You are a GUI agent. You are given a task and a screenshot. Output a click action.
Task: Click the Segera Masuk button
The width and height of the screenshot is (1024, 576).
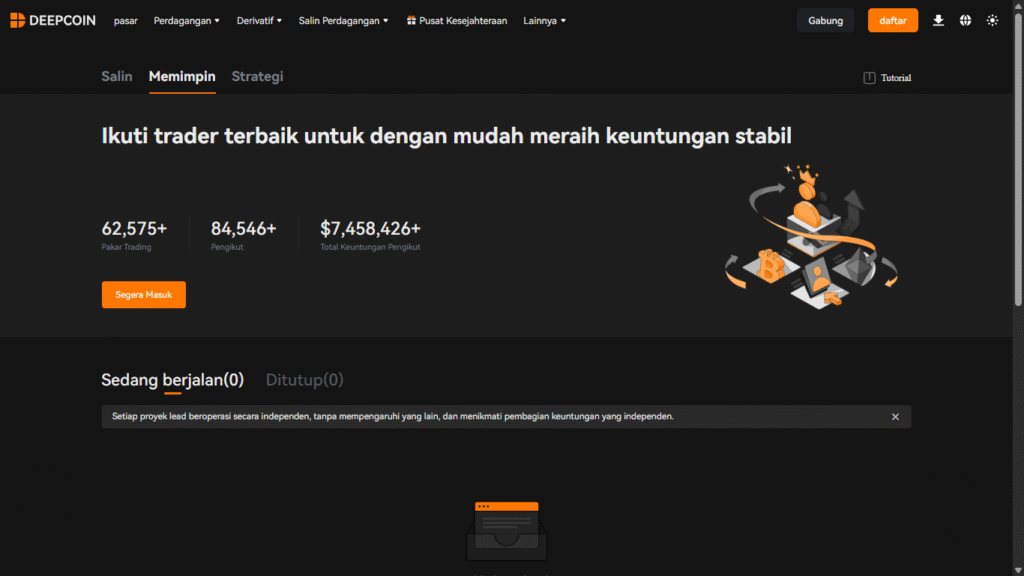(143, 294)
